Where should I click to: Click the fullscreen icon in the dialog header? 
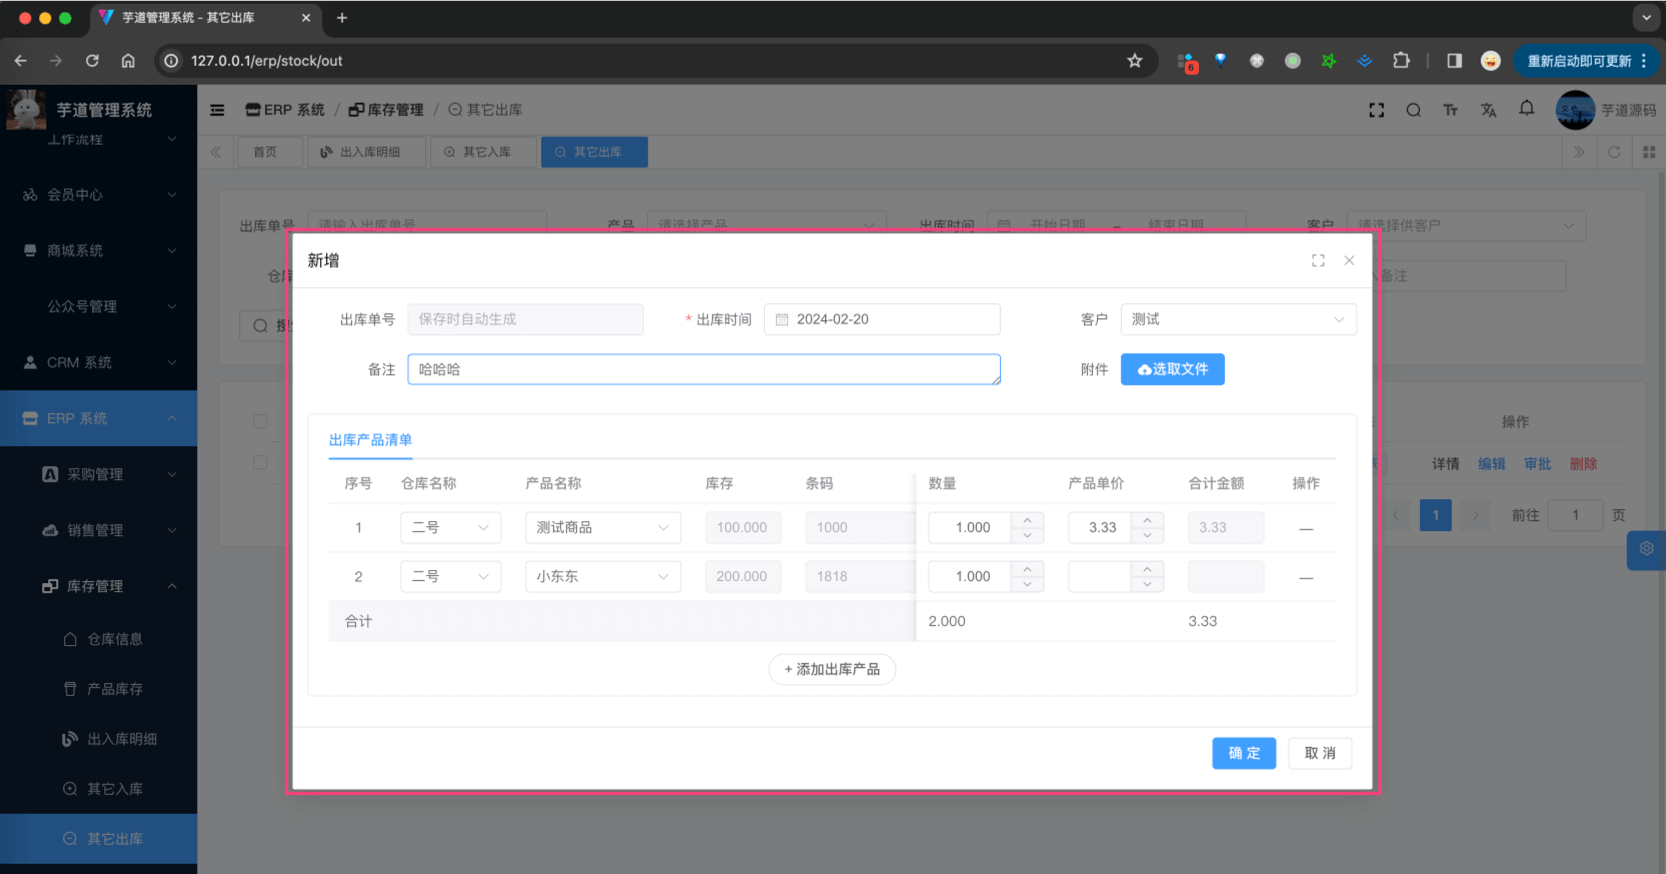tap(1318, 260)
